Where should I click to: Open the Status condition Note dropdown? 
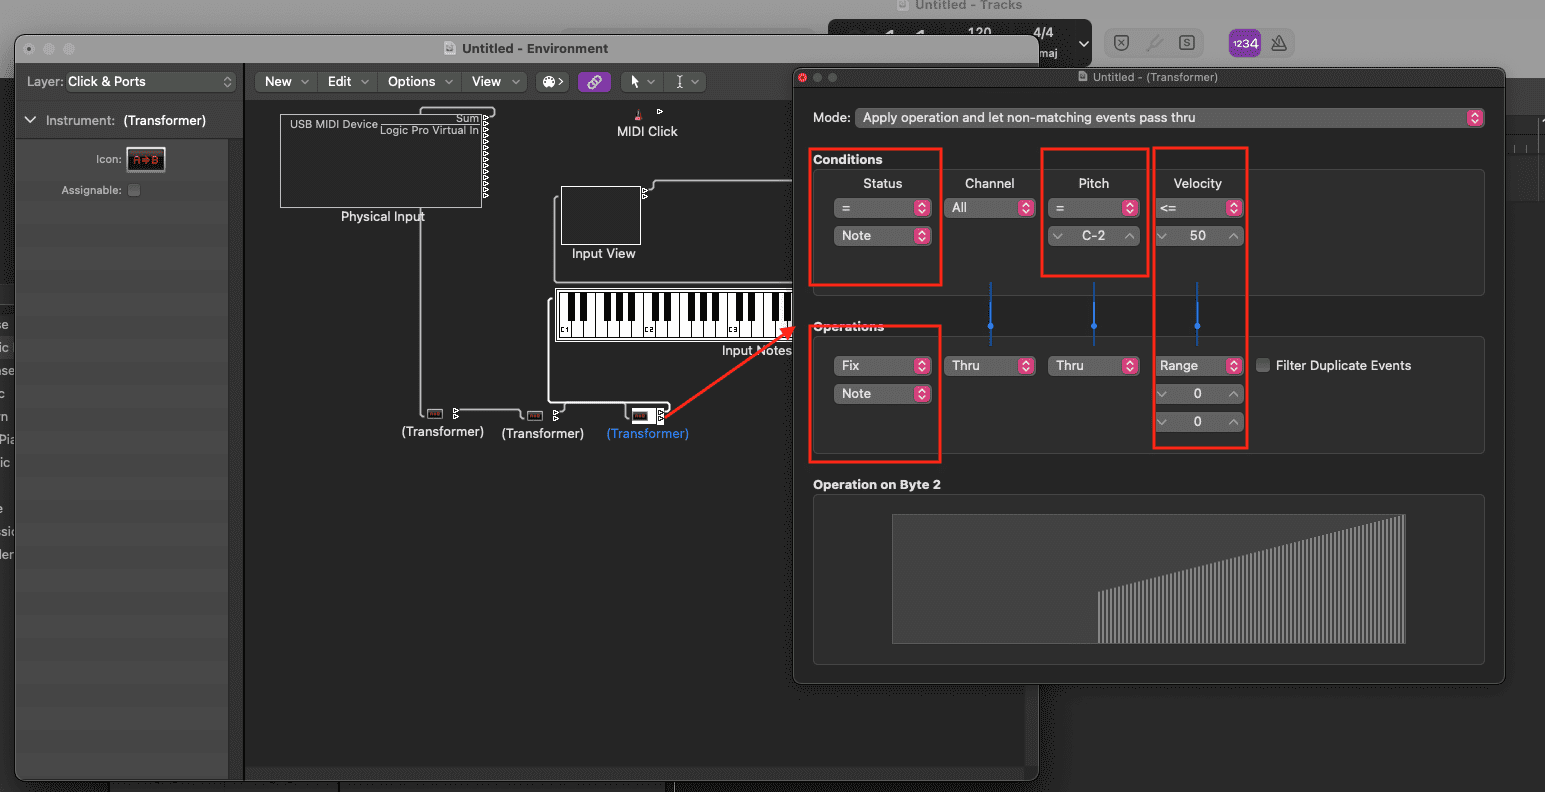(x=882, y=236)
